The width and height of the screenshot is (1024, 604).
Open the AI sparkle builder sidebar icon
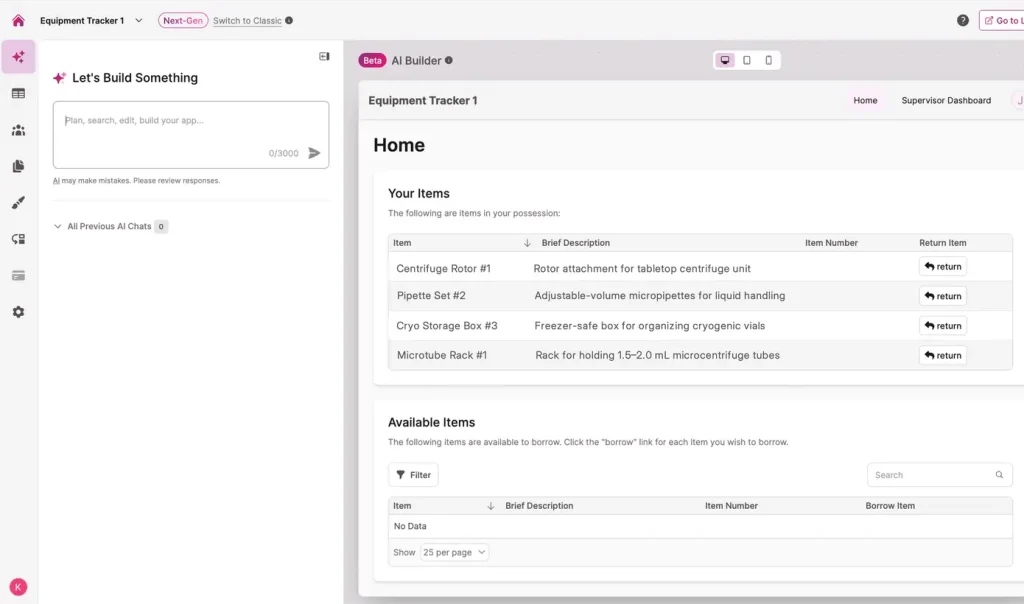pyautogui.click(x=18, y=57)
